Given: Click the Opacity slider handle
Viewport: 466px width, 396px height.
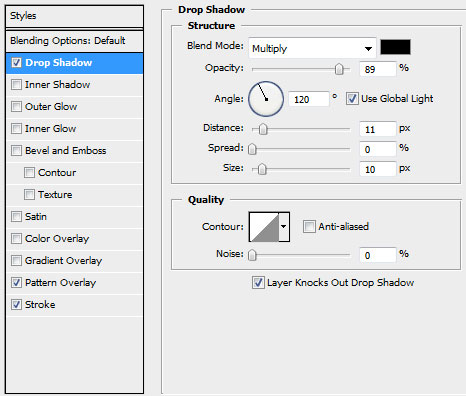Looking at the screenshot, I should 339,69.
